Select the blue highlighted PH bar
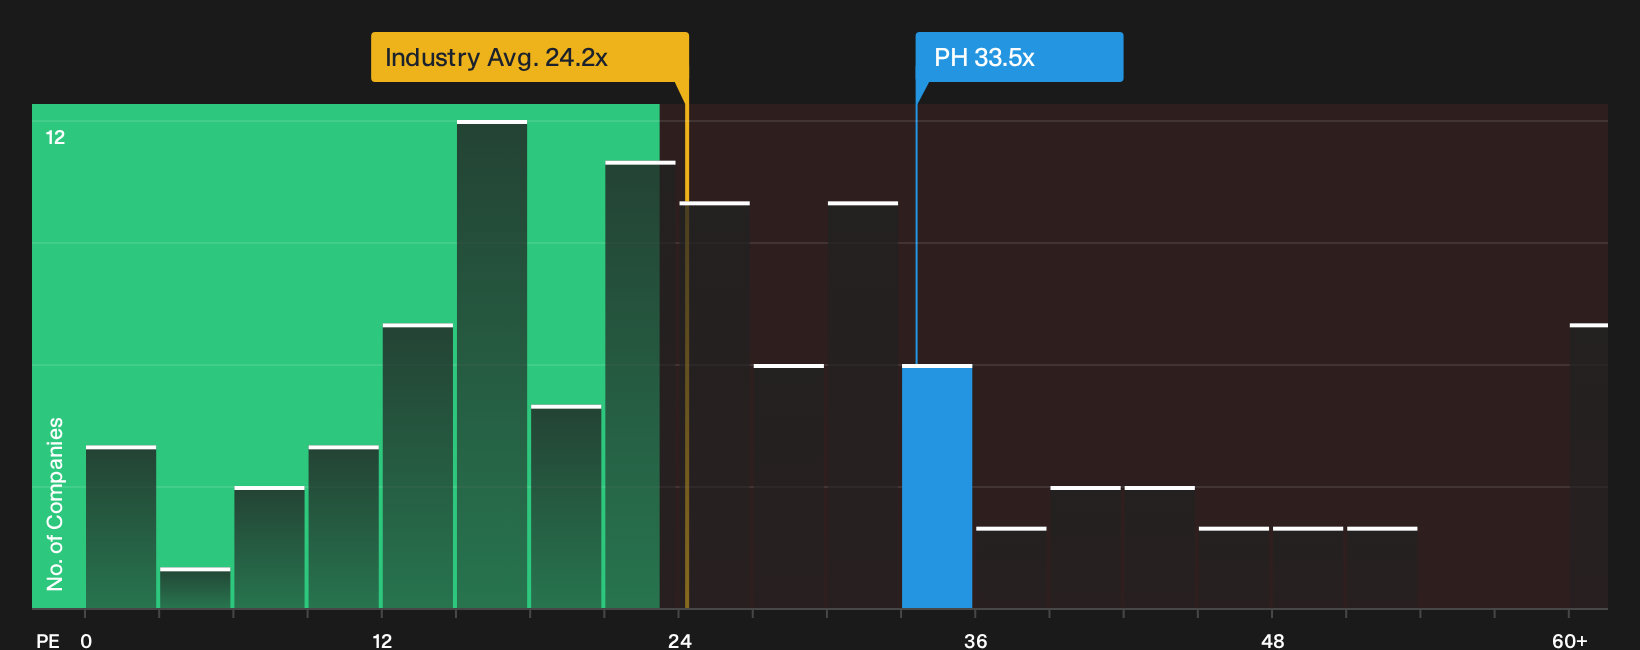Viewport: 1640px width, 650px height. click(x=937, y=486)
